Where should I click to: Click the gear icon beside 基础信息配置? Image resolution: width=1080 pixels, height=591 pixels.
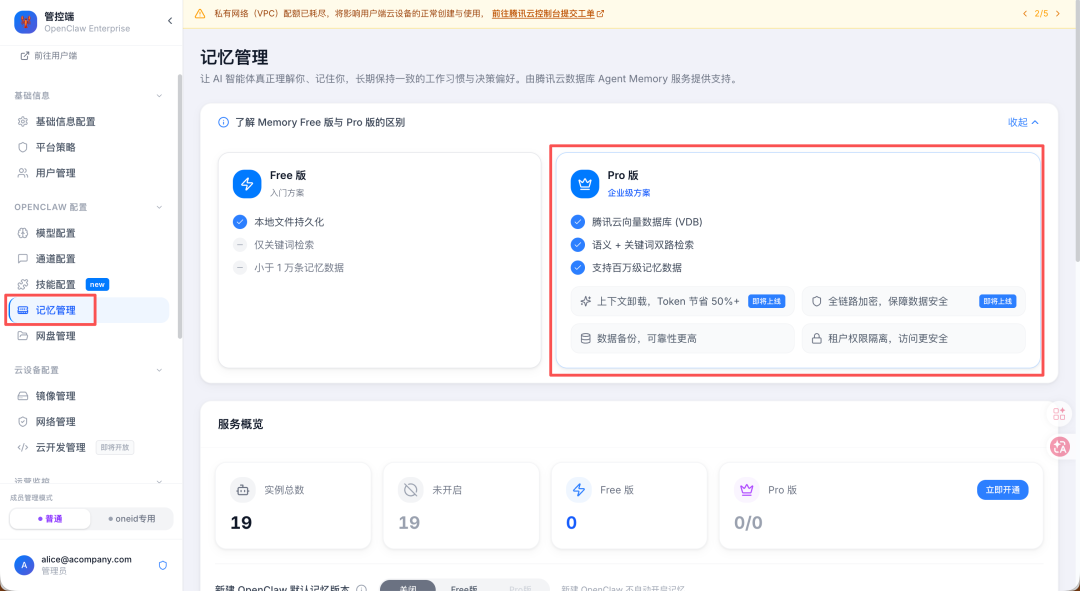[x=23, y=121]
